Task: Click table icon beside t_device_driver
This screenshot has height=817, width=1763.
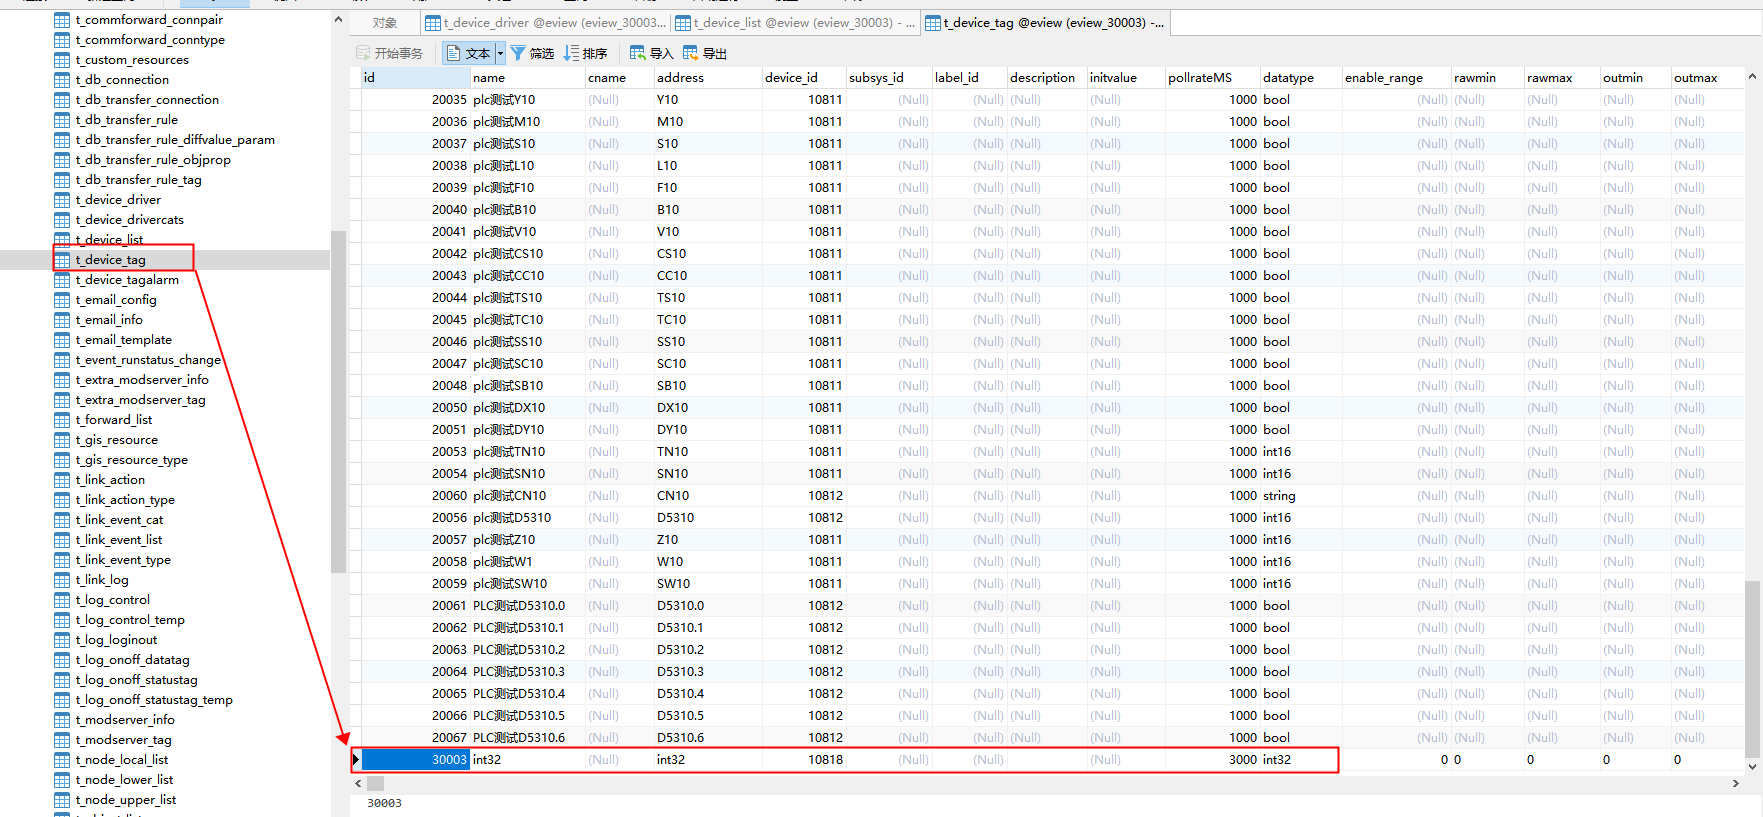Action: point(62,200)
